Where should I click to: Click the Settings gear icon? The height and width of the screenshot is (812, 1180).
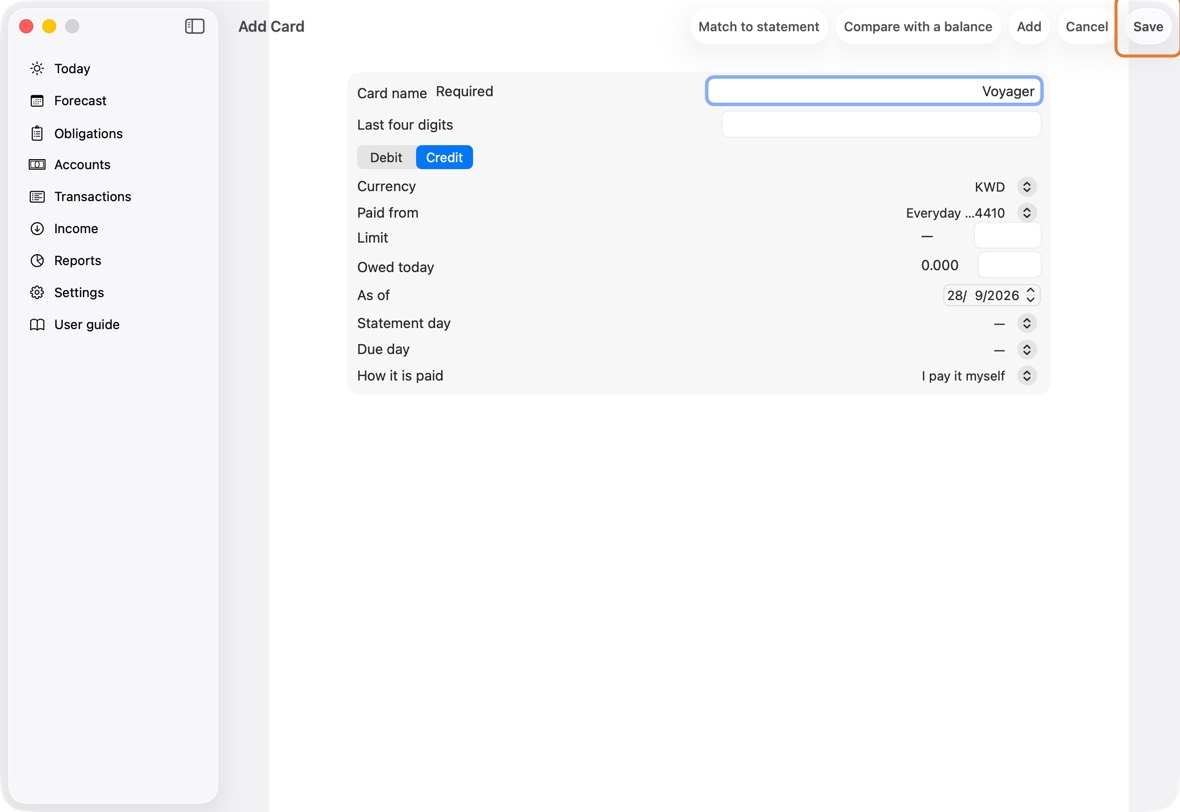coord(37,293)
